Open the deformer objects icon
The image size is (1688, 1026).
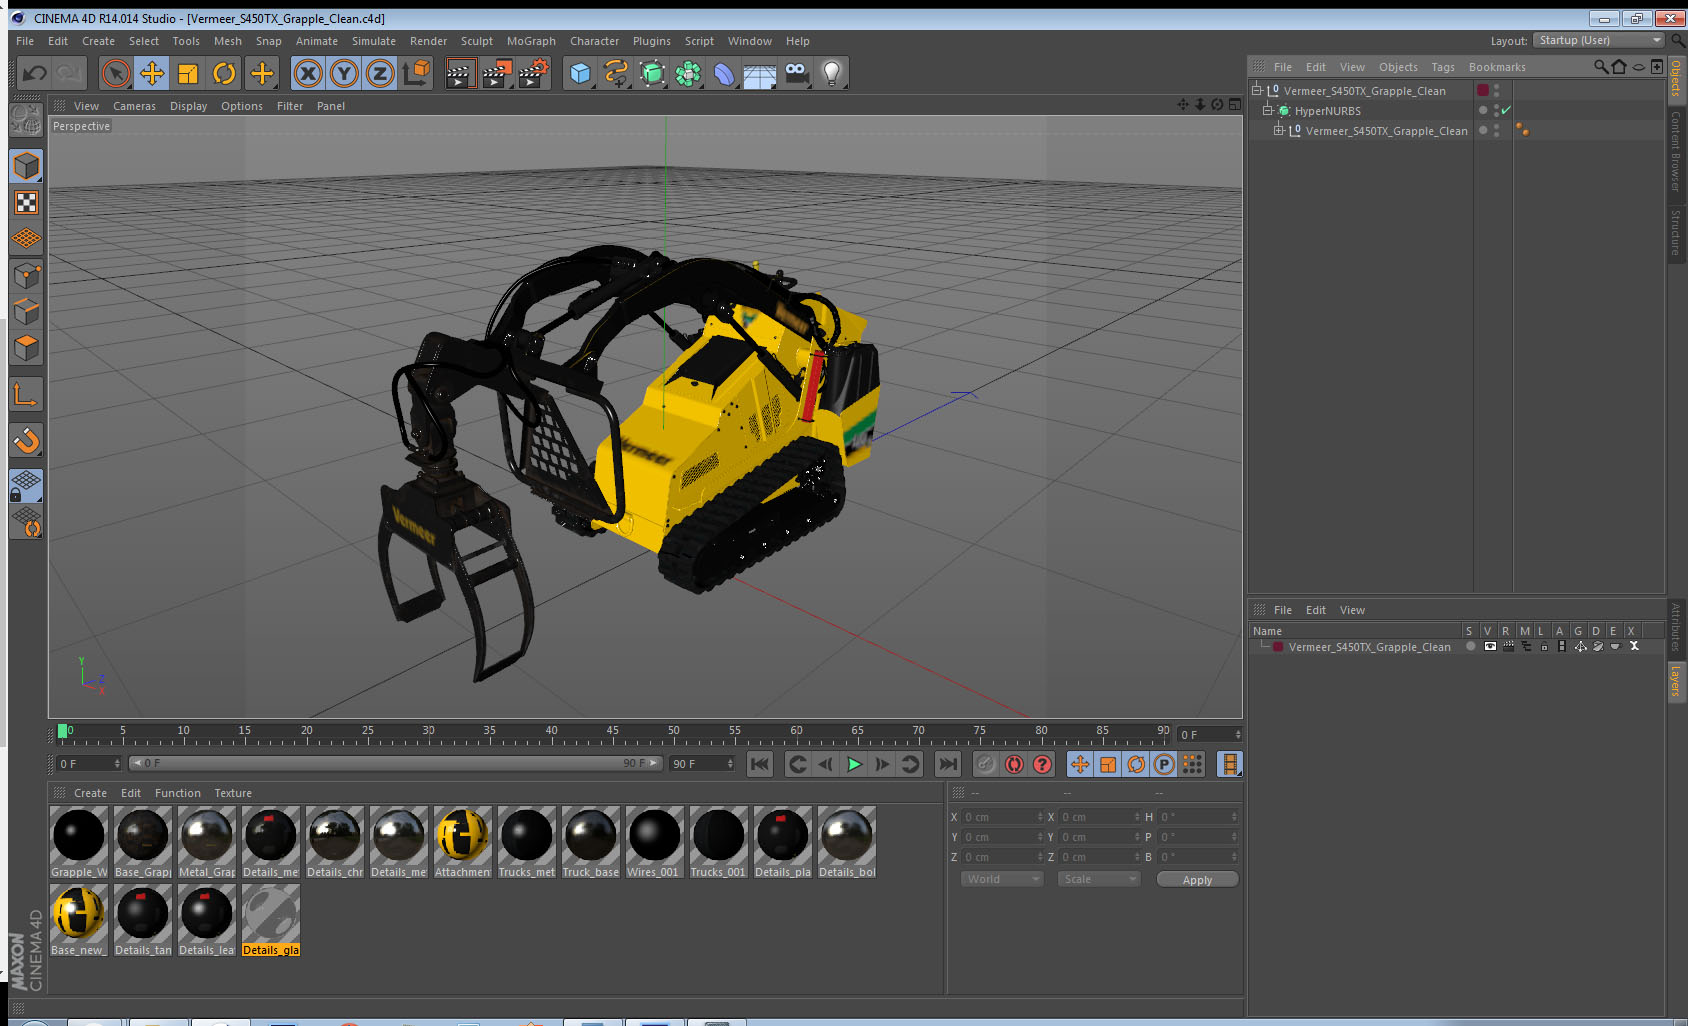[724, 73]
